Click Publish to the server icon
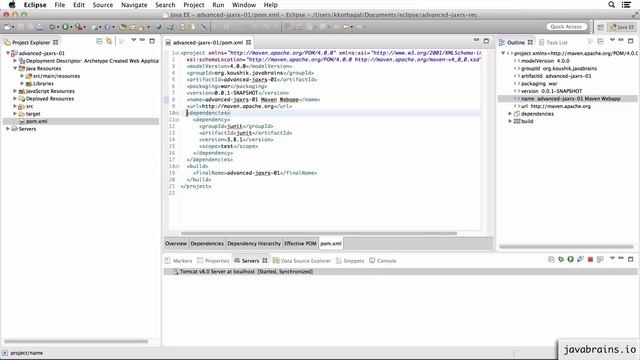 pos(600,259)
